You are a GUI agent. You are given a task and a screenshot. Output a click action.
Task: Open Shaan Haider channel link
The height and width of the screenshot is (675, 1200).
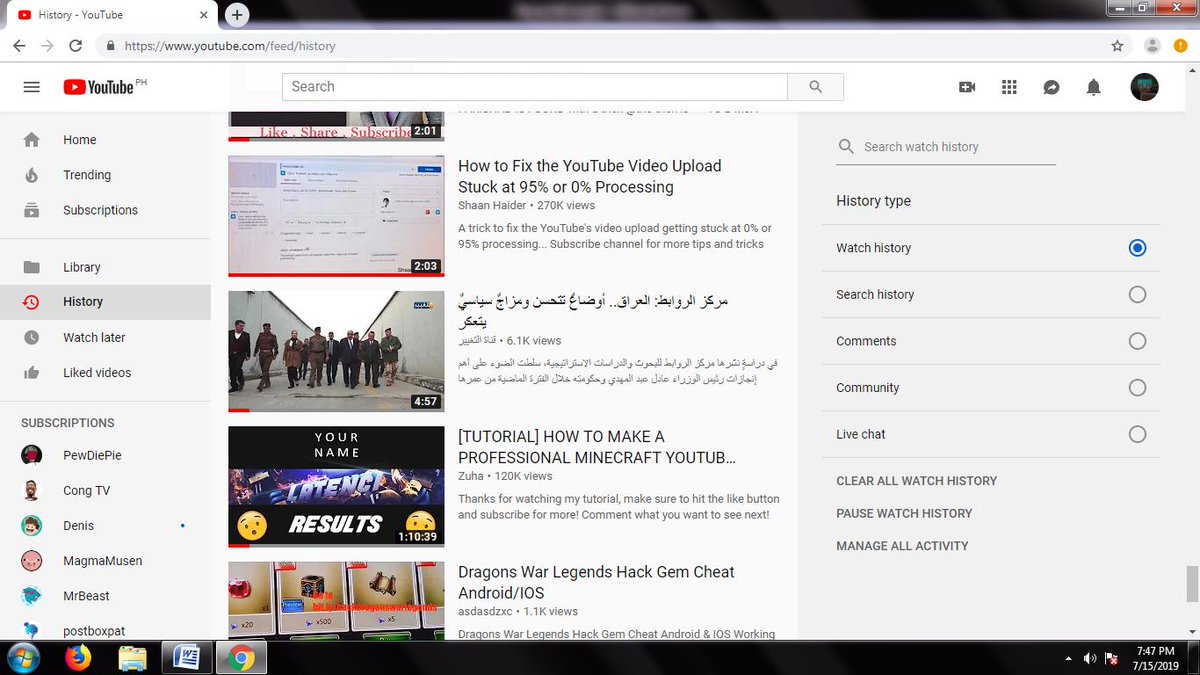pyautogui.click(x=490, y=205)
